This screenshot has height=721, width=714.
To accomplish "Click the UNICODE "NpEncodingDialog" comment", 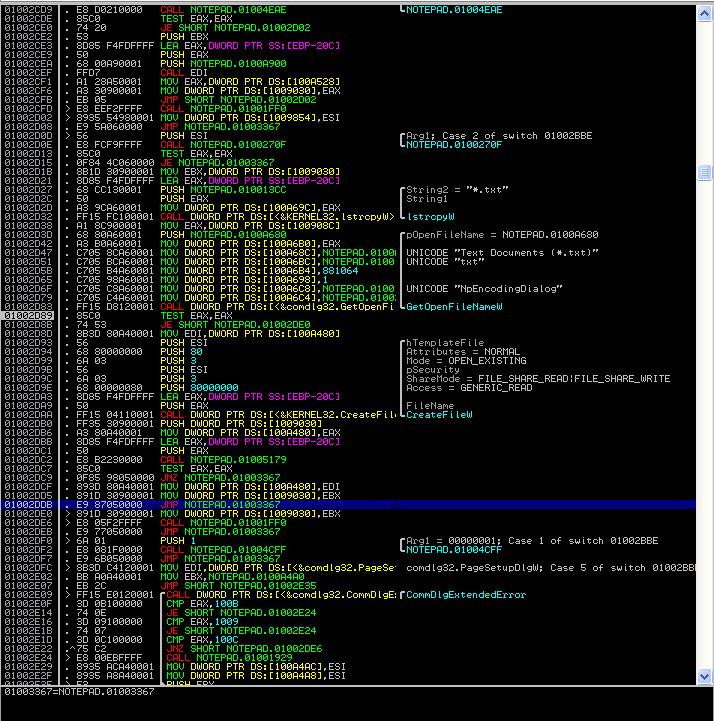I will (484, 289).
